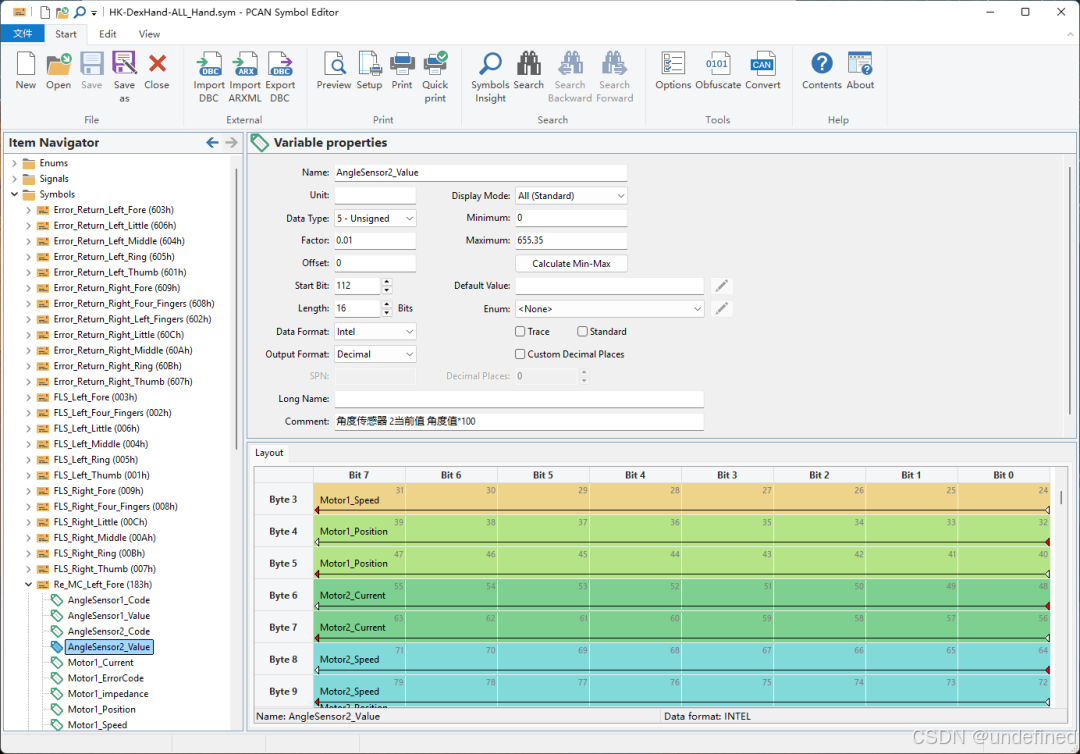Expand the Enums tree node

(14, 163)
